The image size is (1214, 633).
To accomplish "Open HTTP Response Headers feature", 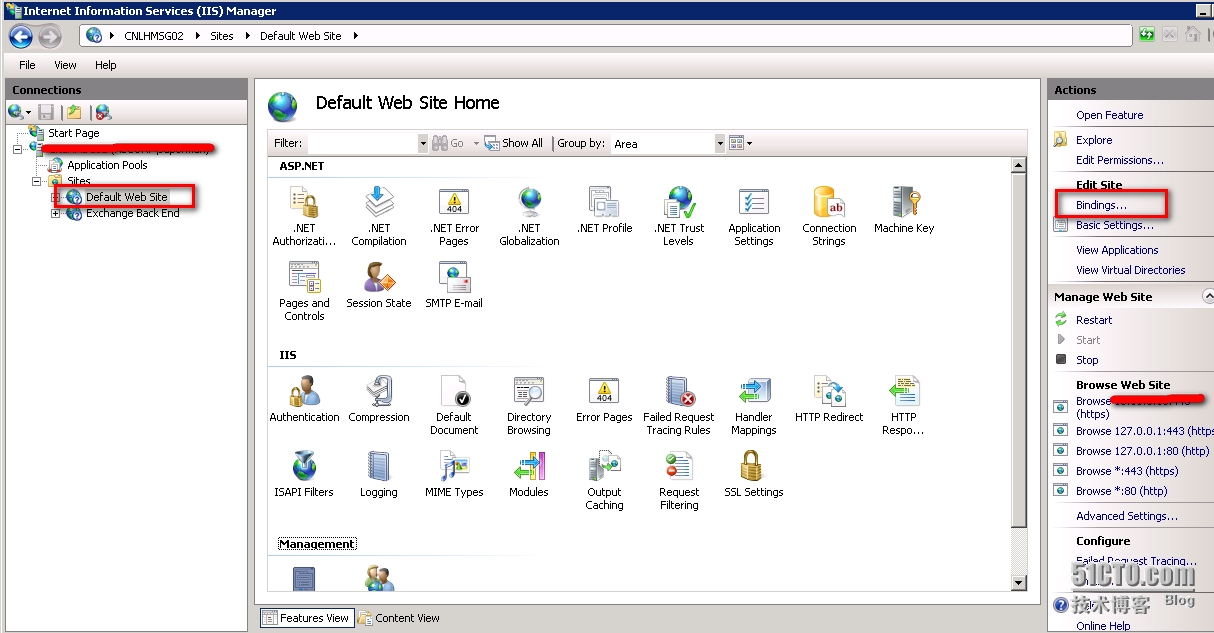I will tap(904, 405).
